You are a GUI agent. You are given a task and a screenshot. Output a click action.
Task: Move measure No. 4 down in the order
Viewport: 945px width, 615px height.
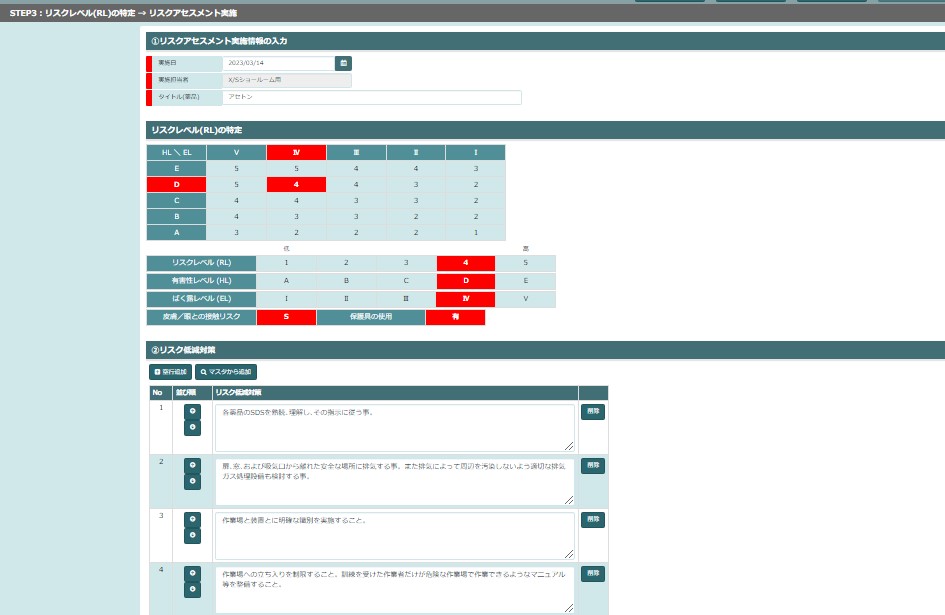192,590
